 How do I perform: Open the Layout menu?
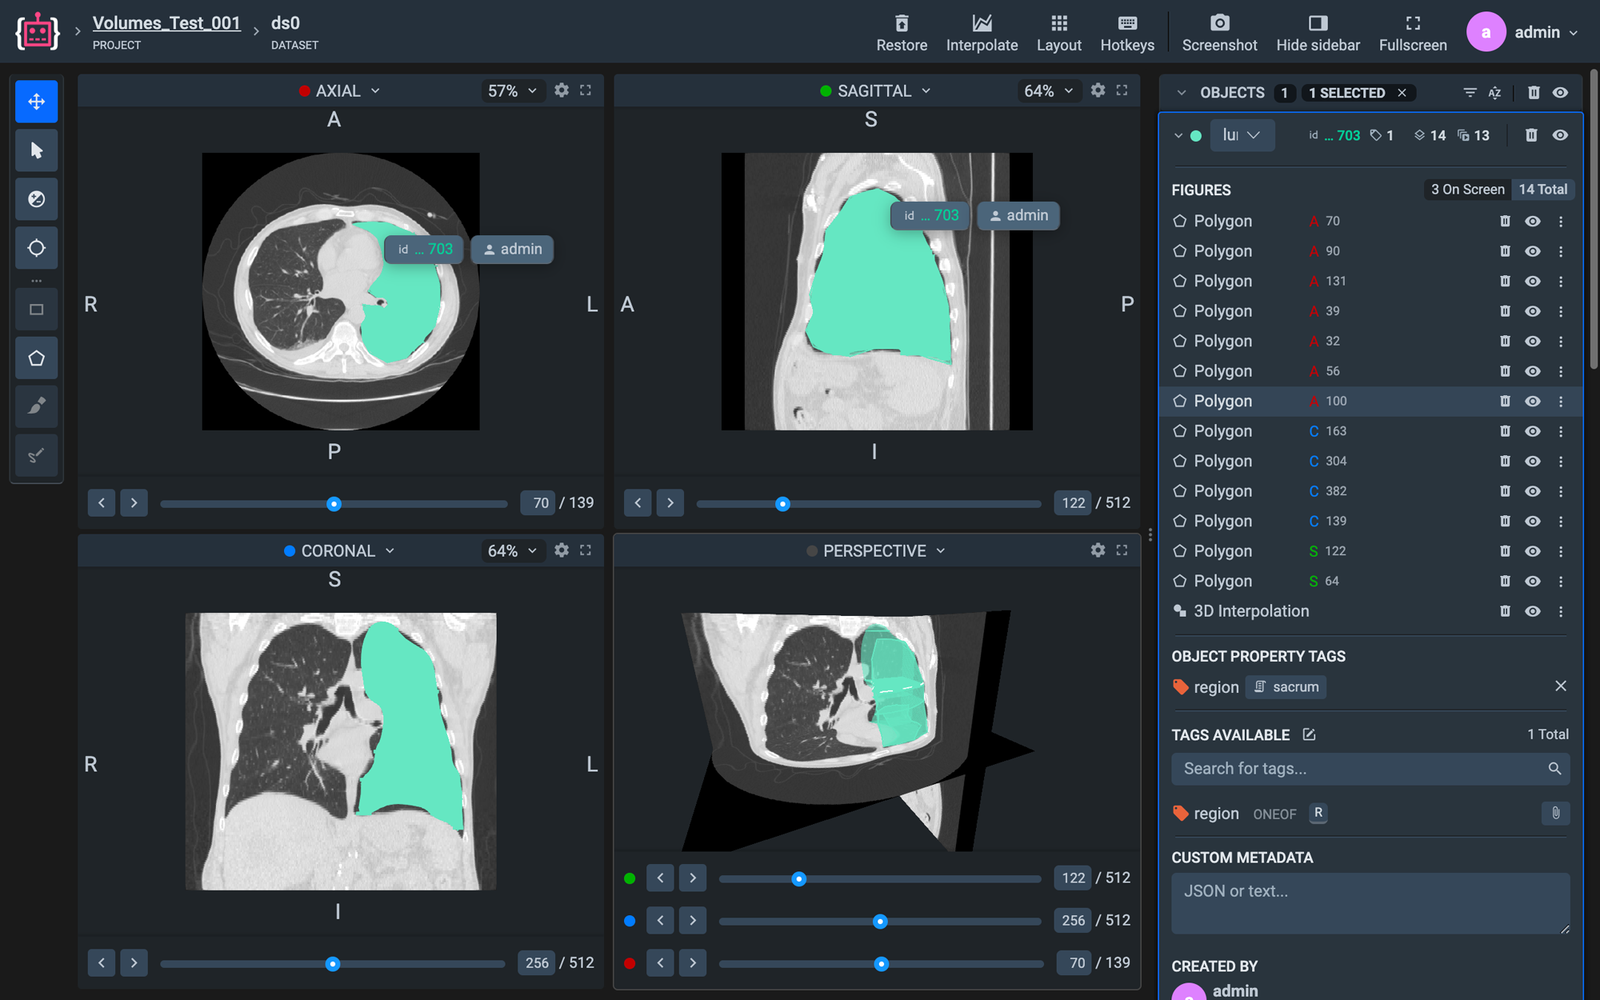[x=1059, y=33]
